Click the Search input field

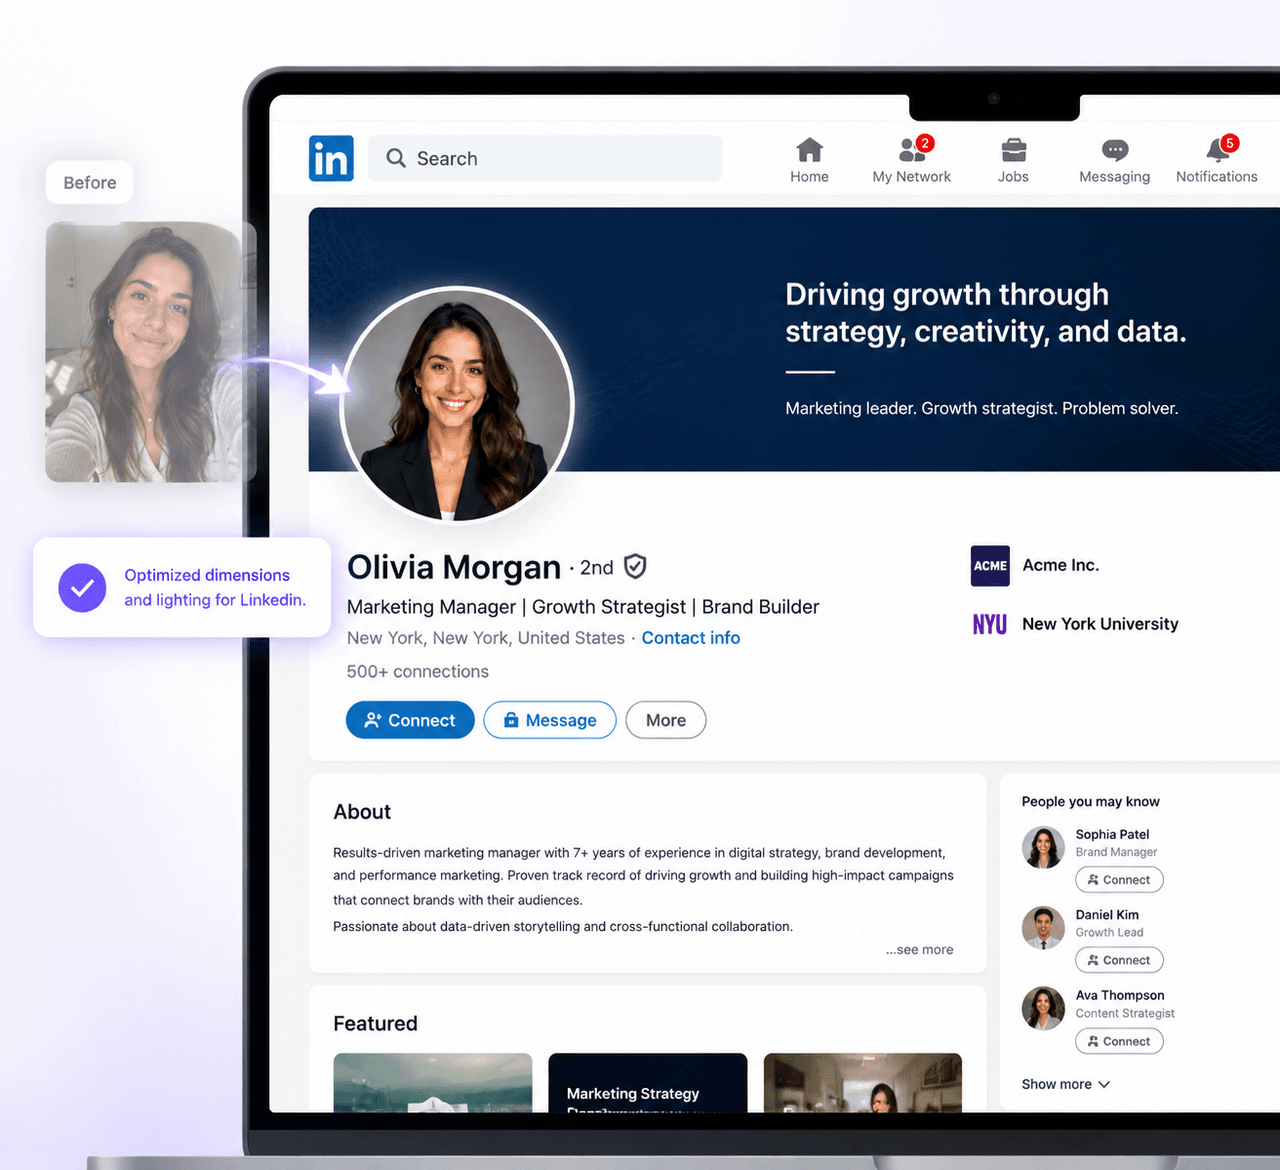545,158
